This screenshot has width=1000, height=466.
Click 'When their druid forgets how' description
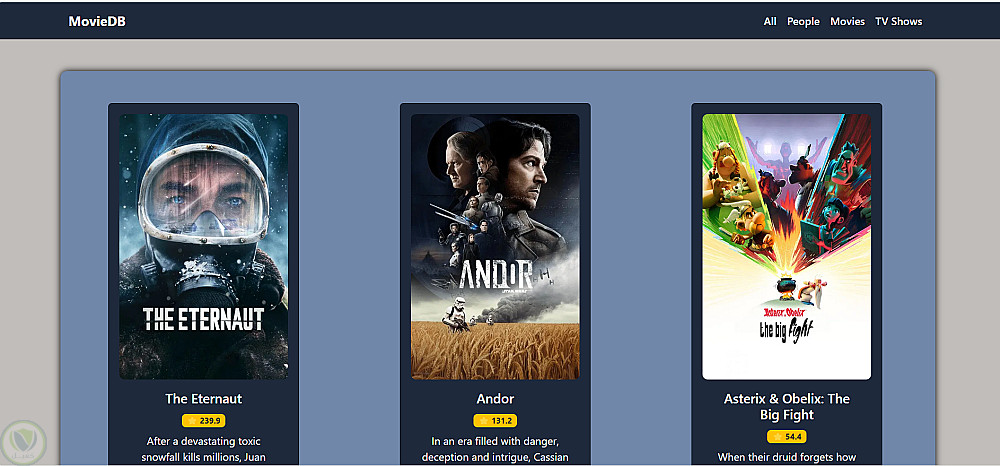(x=787, y=457)
